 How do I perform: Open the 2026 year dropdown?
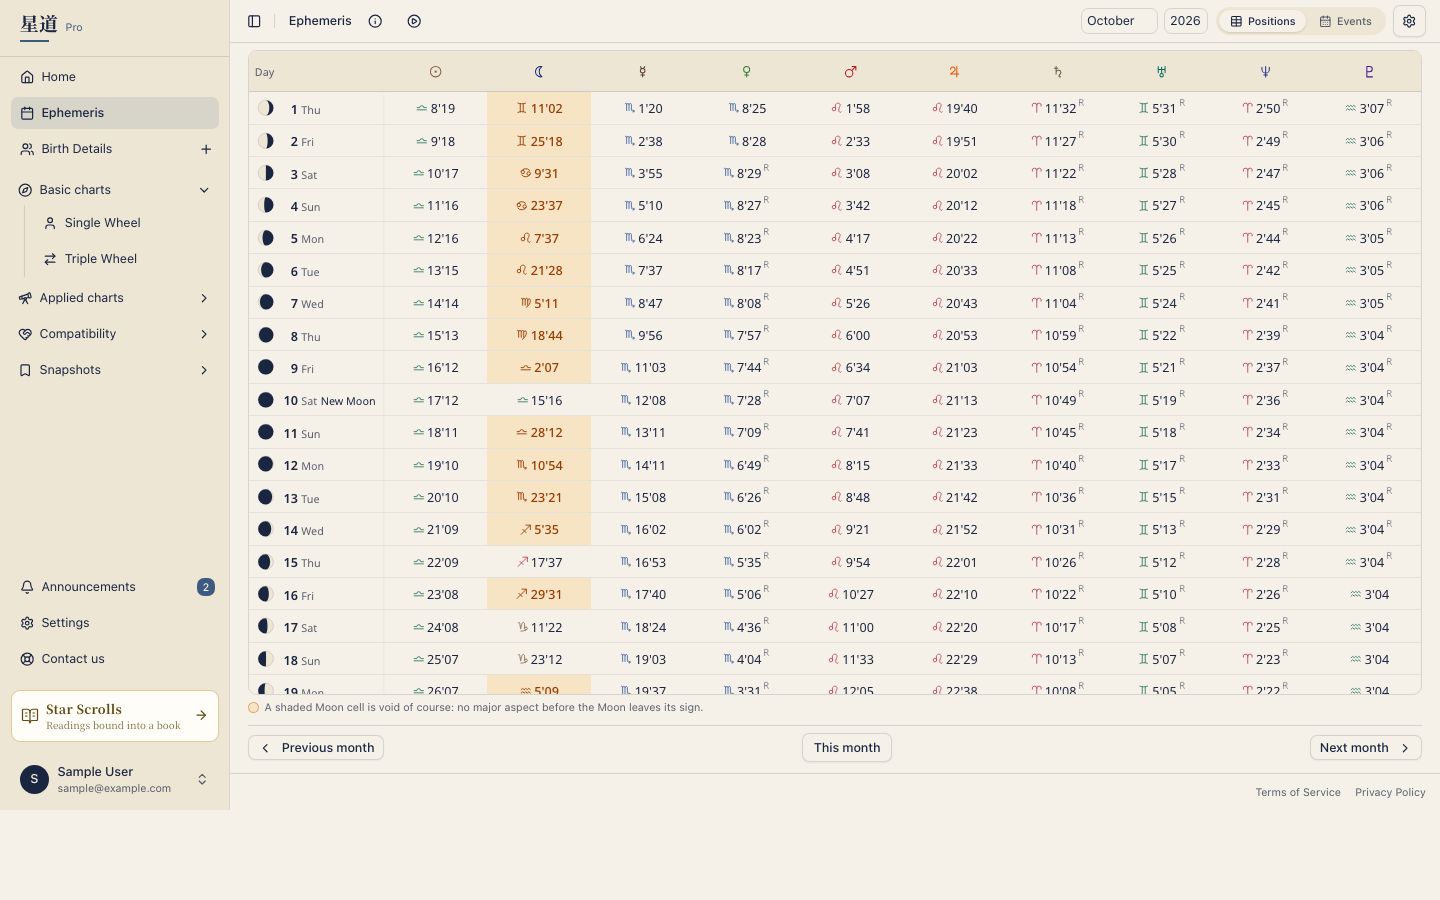coord(1185,21)
